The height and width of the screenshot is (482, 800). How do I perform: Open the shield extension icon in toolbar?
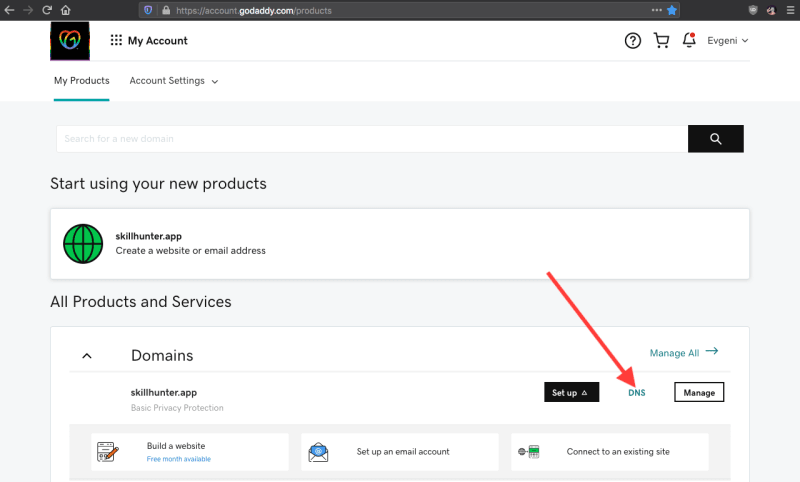click(x=753, y=10)
